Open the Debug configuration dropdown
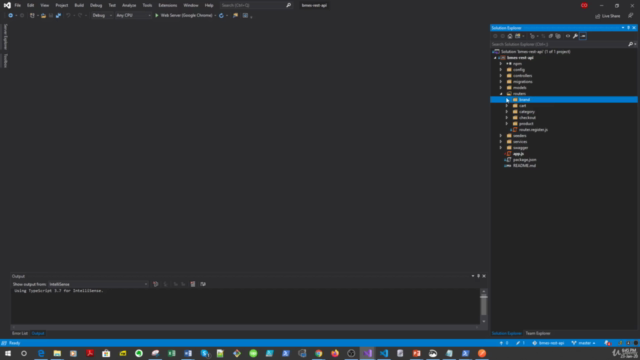The image size is (640, 360). (102, 16)
